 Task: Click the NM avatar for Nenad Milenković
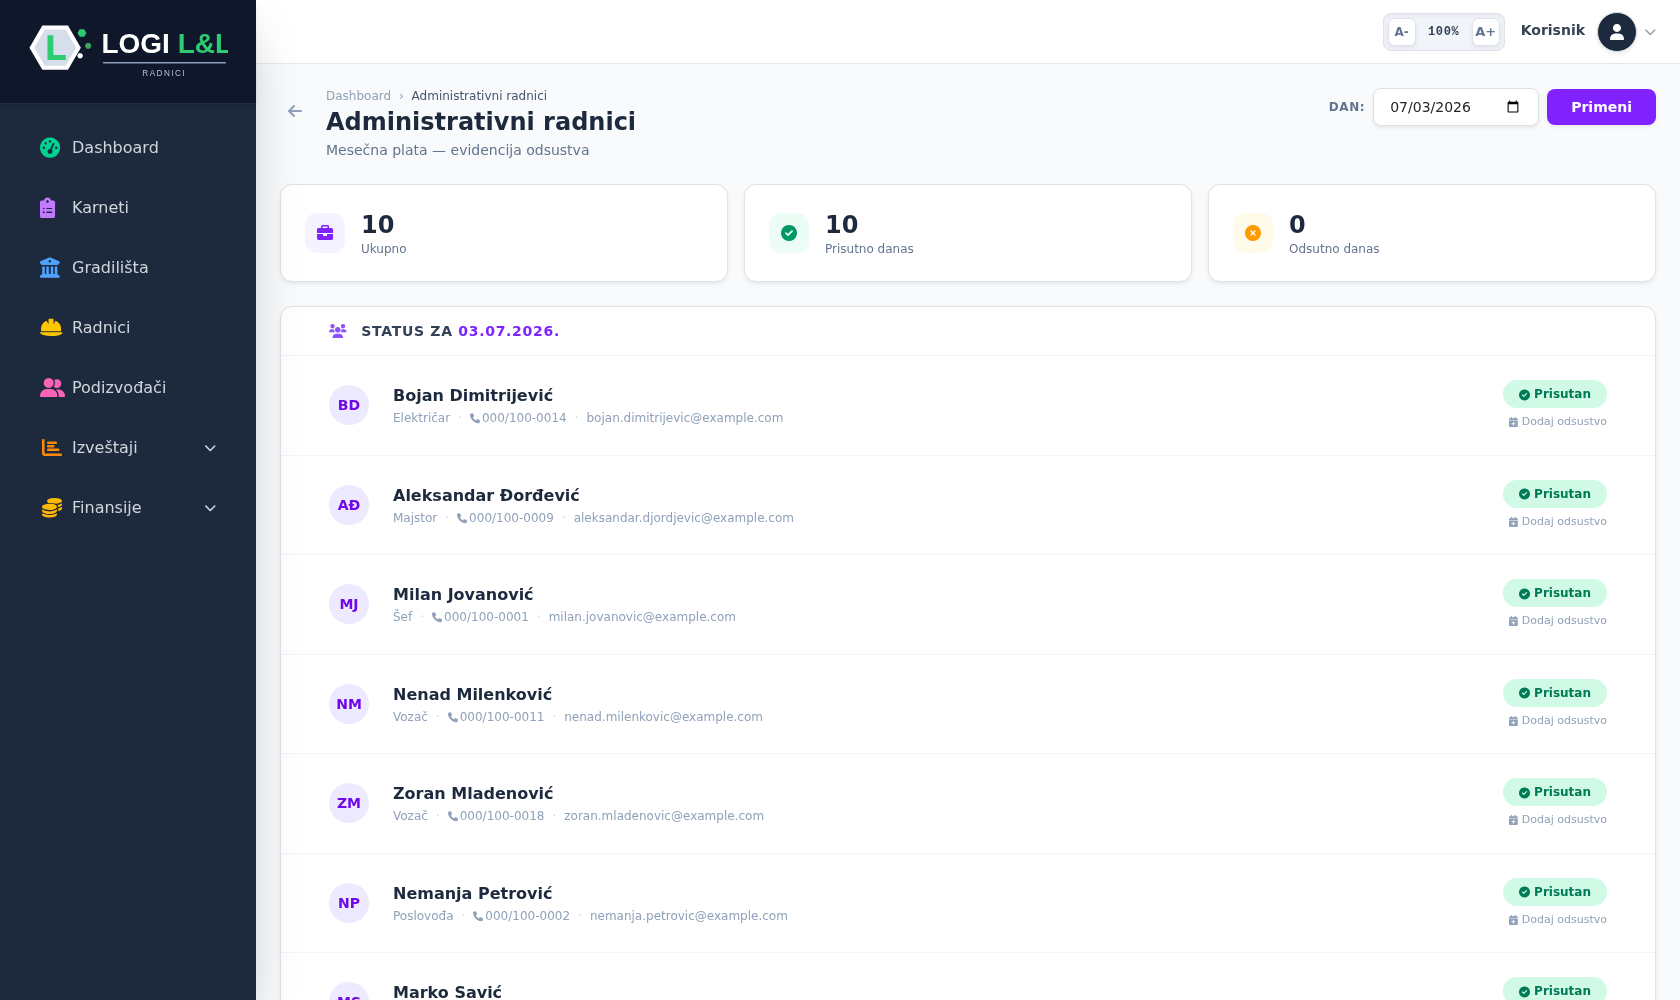tap(349, 704)
